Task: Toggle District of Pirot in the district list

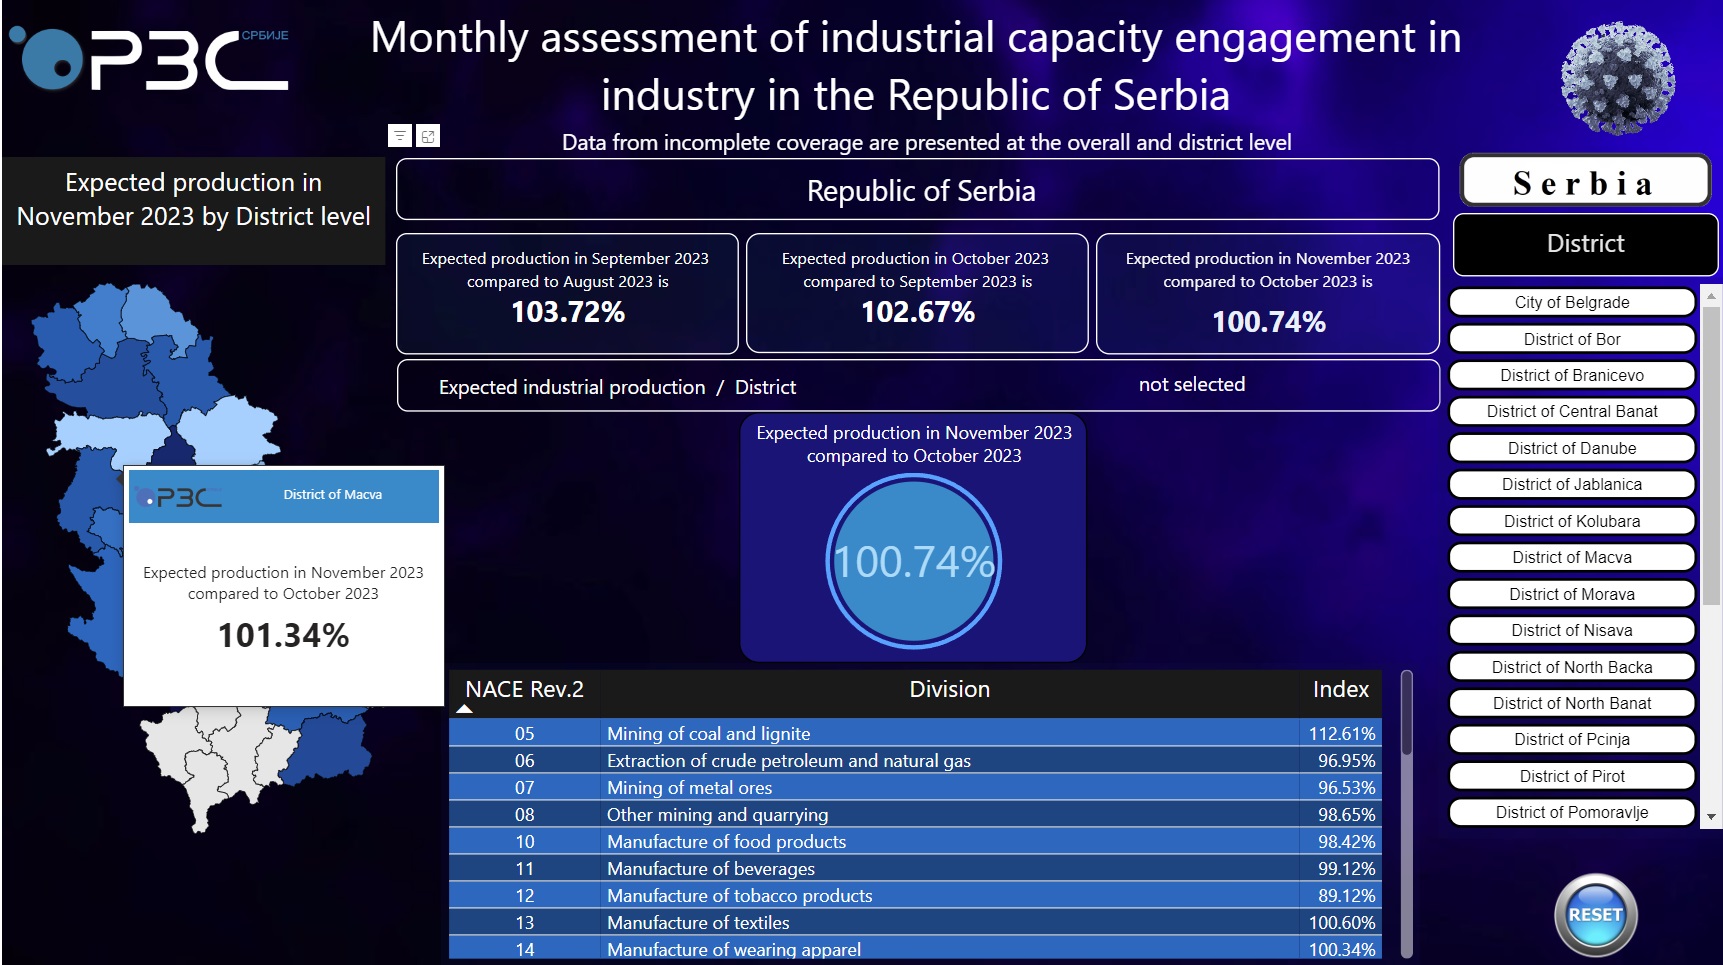Action: (1571, 776)
